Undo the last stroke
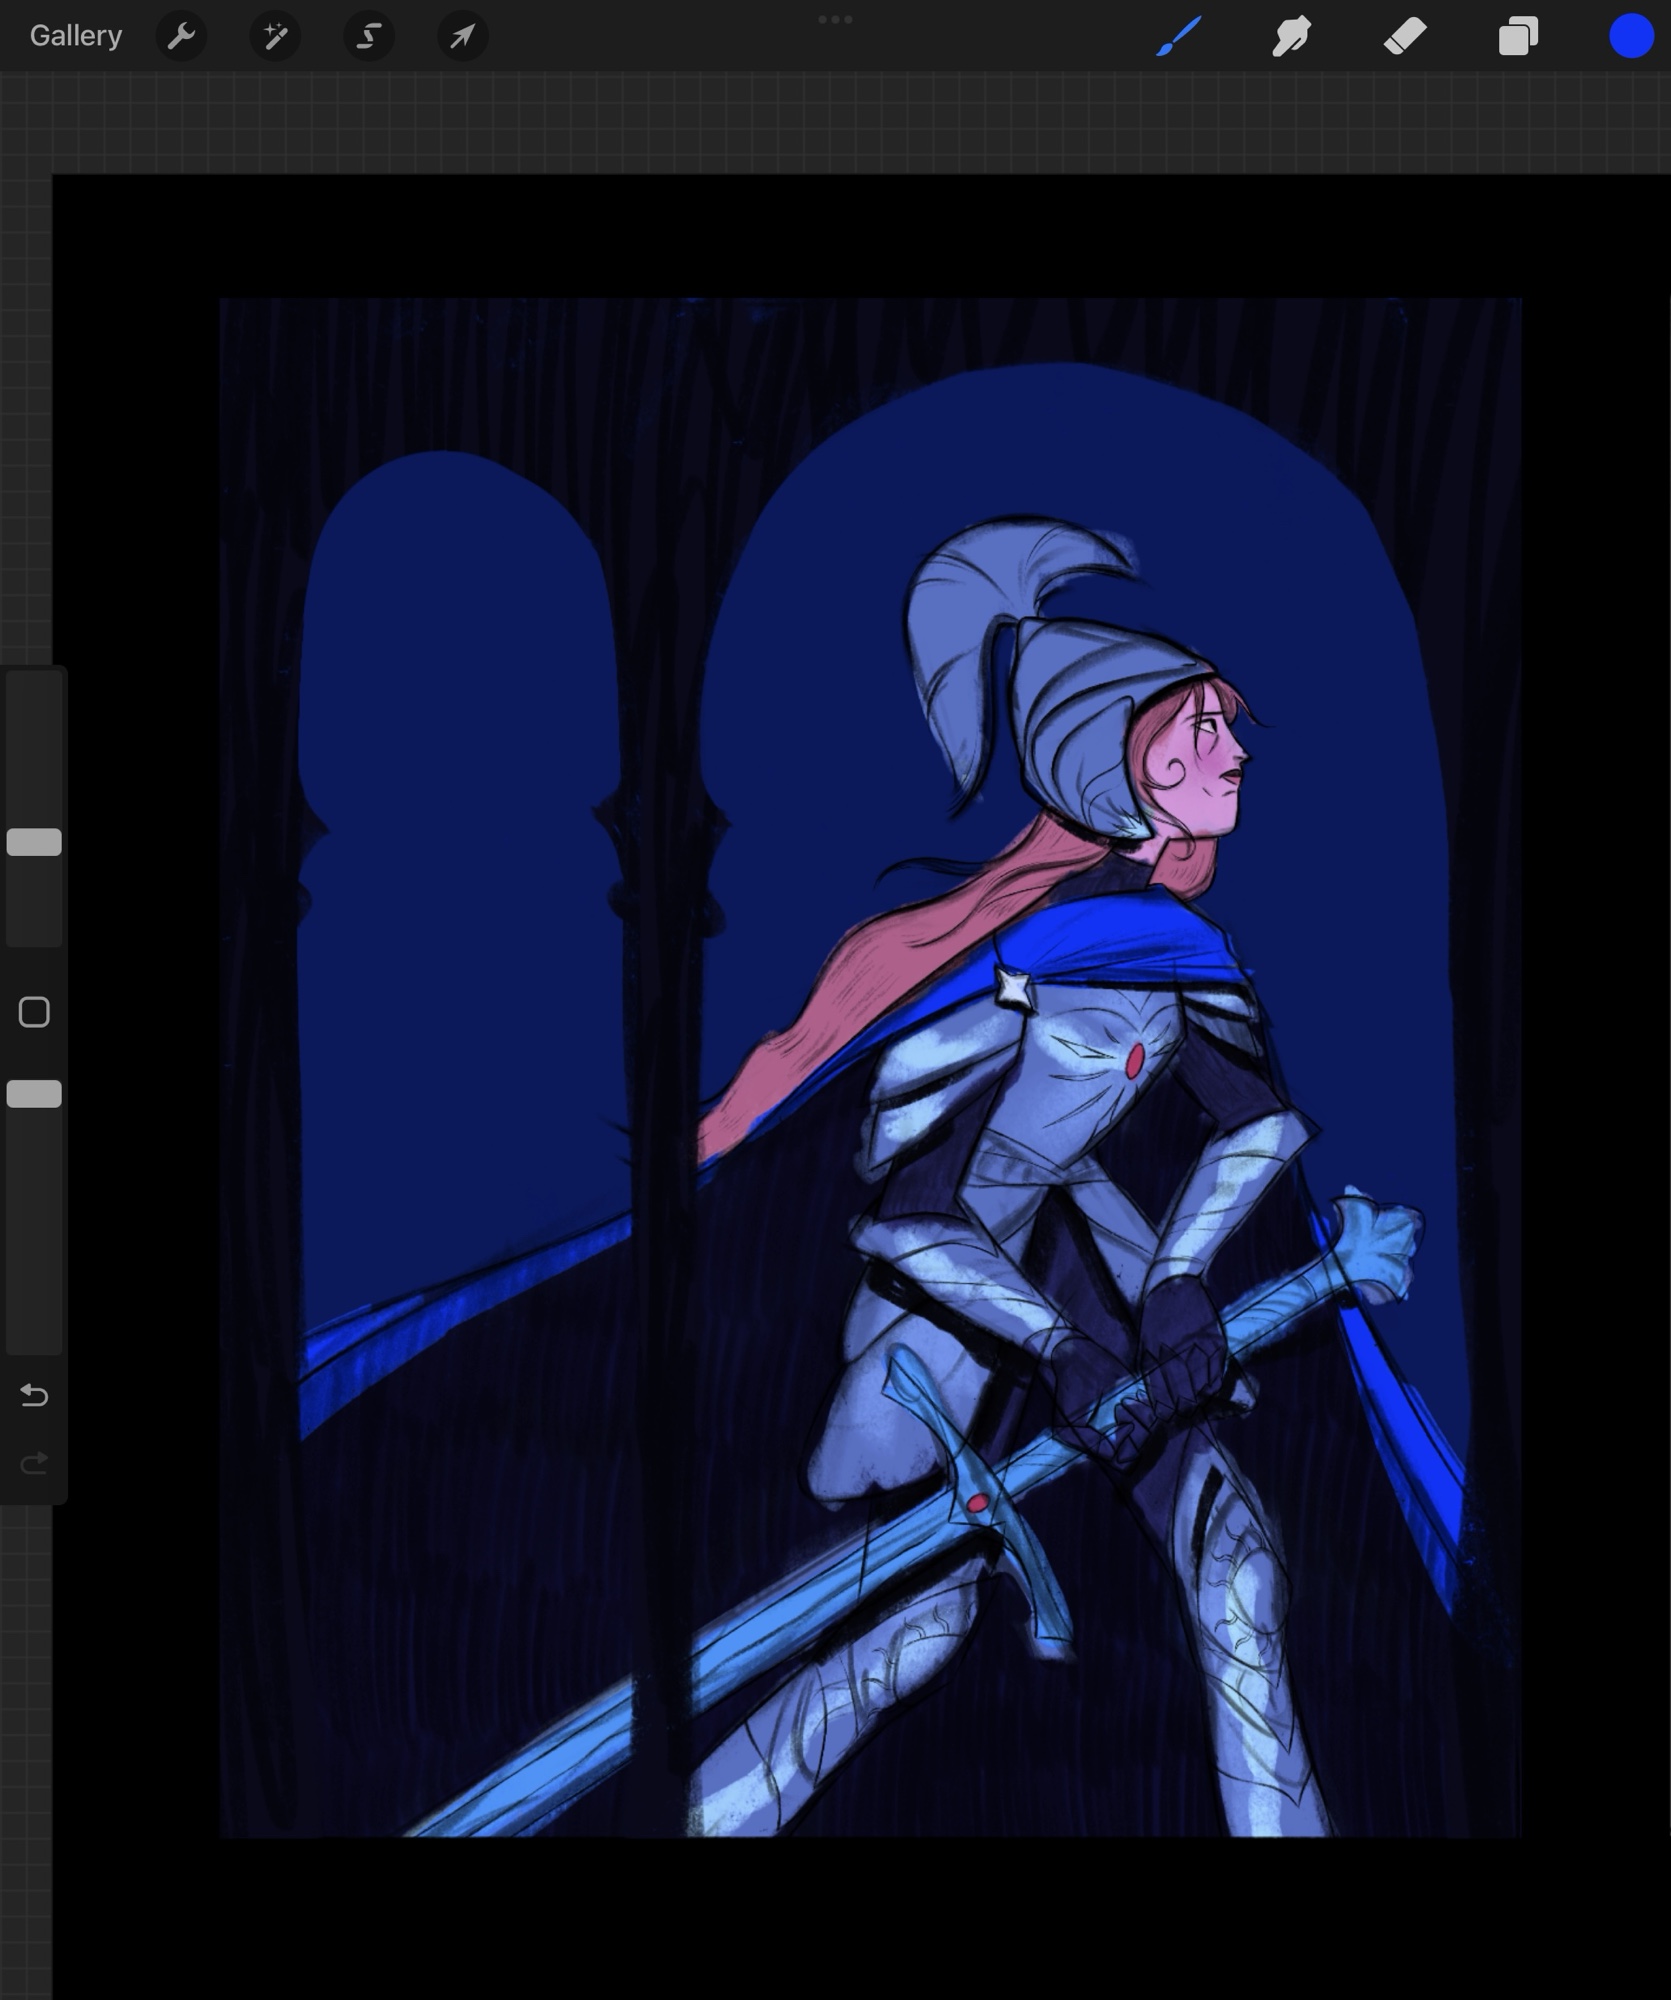This screenshot has height=2000, width=1671. pyautogui.click(x=34, y=1394)
